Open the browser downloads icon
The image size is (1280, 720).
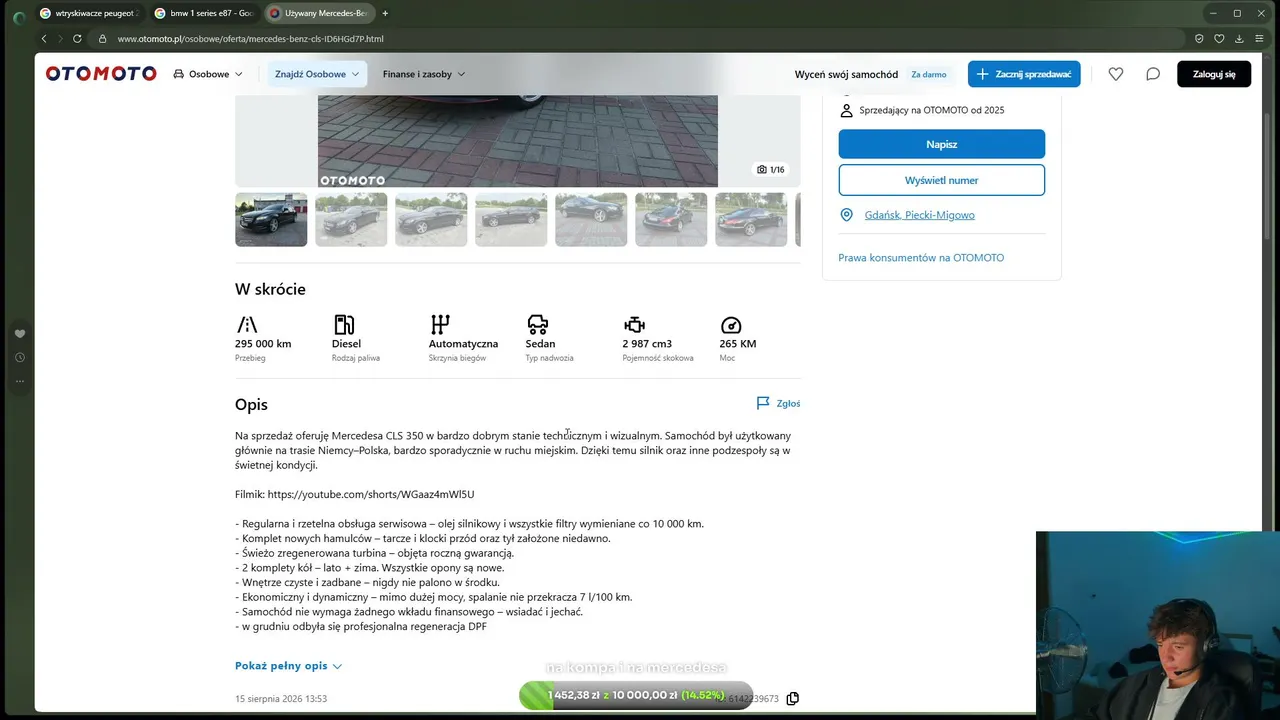pyautogui.click(x=1239, y=39)
